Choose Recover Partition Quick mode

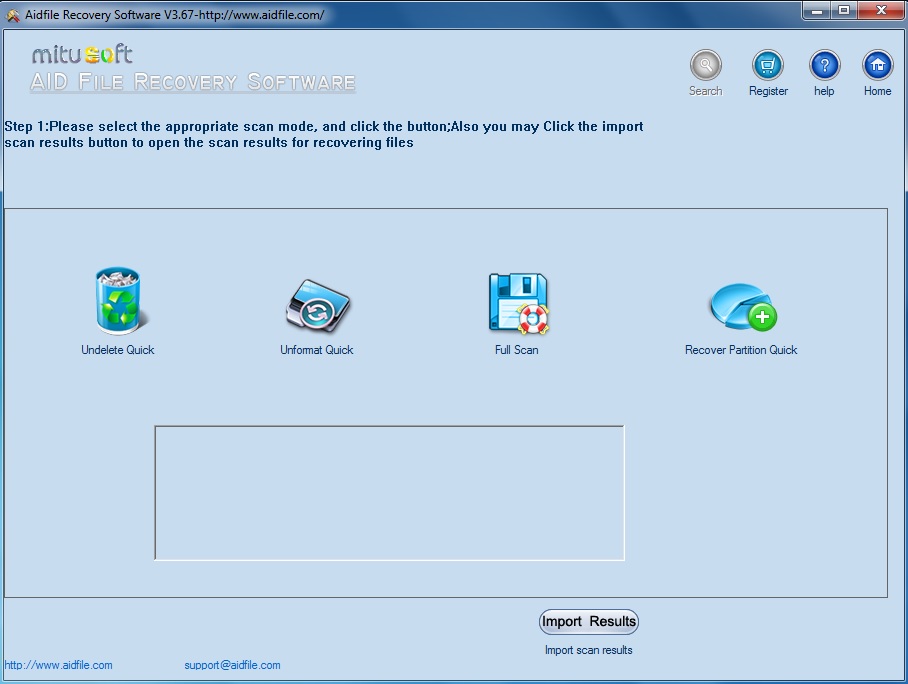740,305
